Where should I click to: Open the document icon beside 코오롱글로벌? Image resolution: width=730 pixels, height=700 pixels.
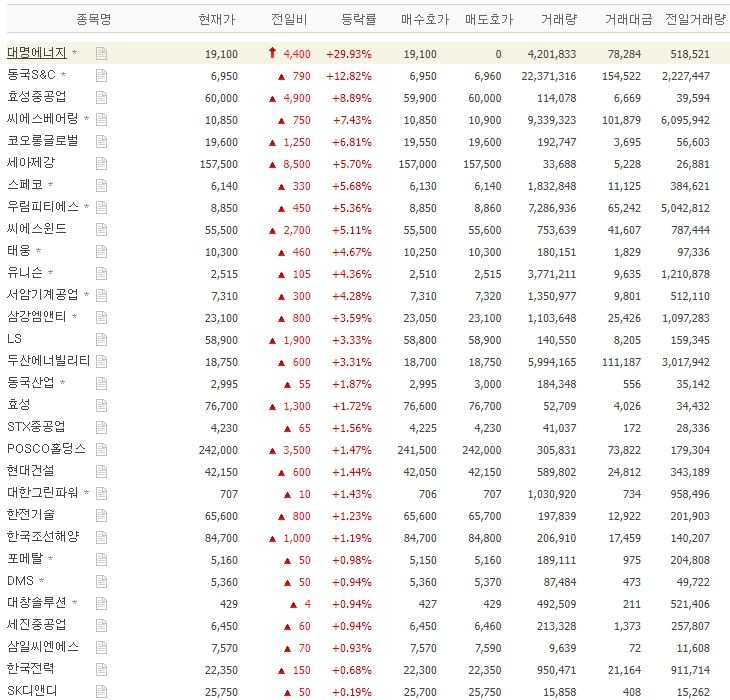pyautogui.click(x=101, y=141)
